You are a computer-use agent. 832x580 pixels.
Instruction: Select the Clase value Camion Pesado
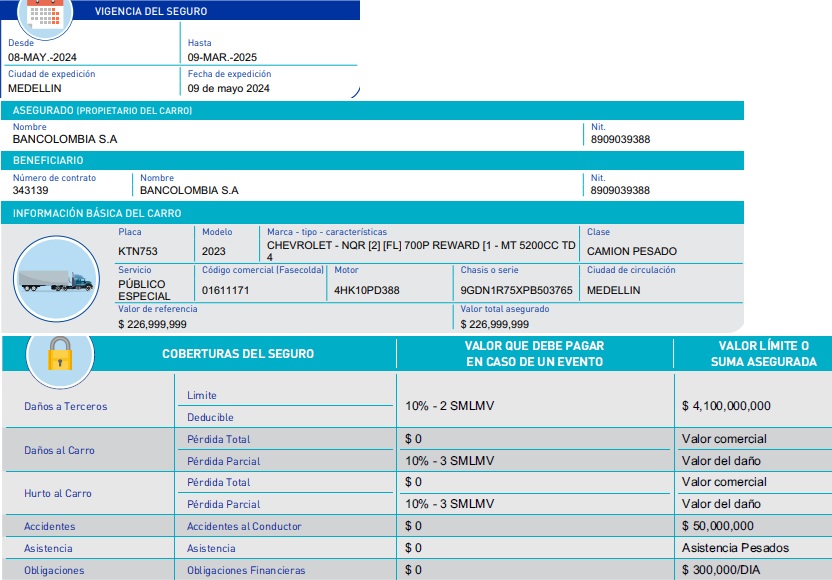[x=631, y=251]
